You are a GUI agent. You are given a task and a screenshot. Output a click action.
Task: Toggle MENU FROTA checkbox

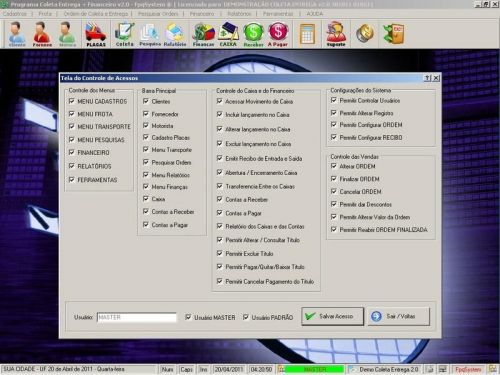71,114
